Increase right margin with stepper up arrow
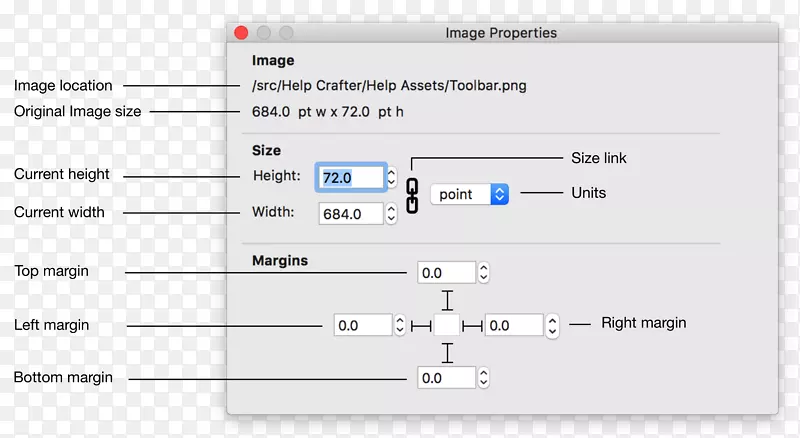The height and width of the screenshot is (438, 800). 552,320
